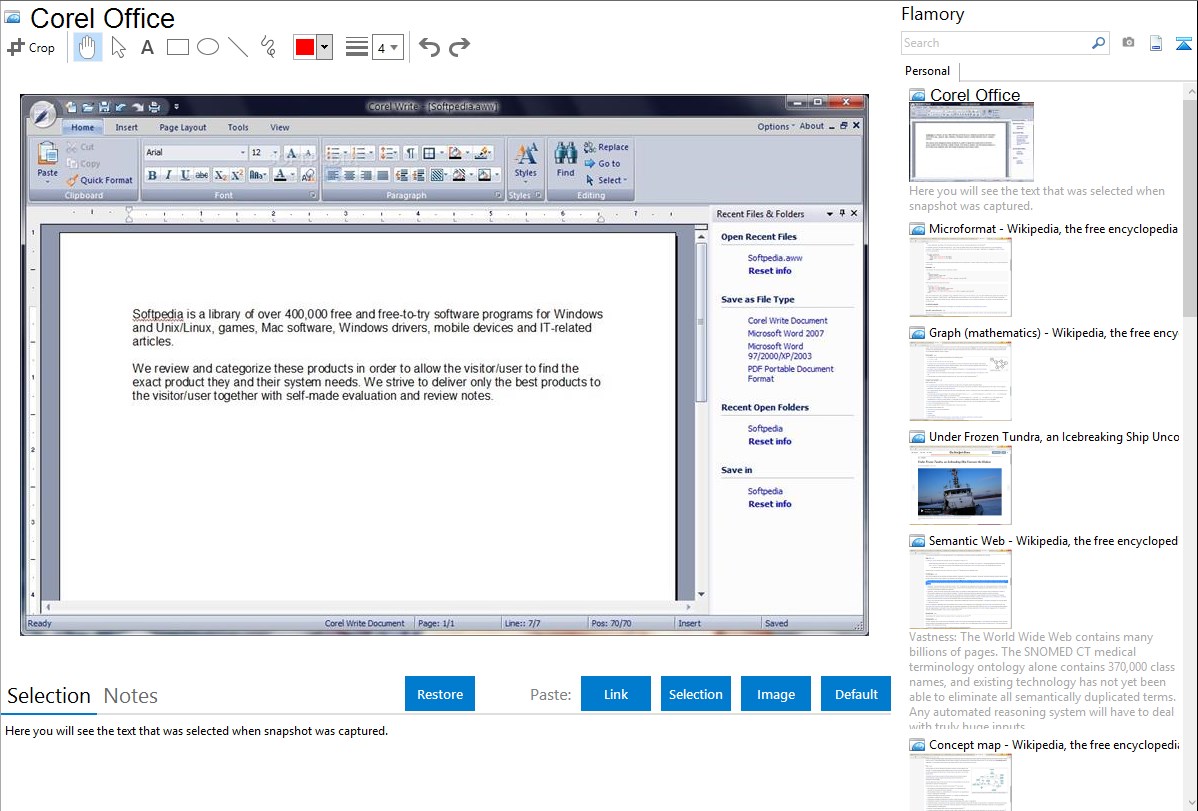1198x811 pixels.
Task: Undo the last annotation
Action: pos(429,47)
